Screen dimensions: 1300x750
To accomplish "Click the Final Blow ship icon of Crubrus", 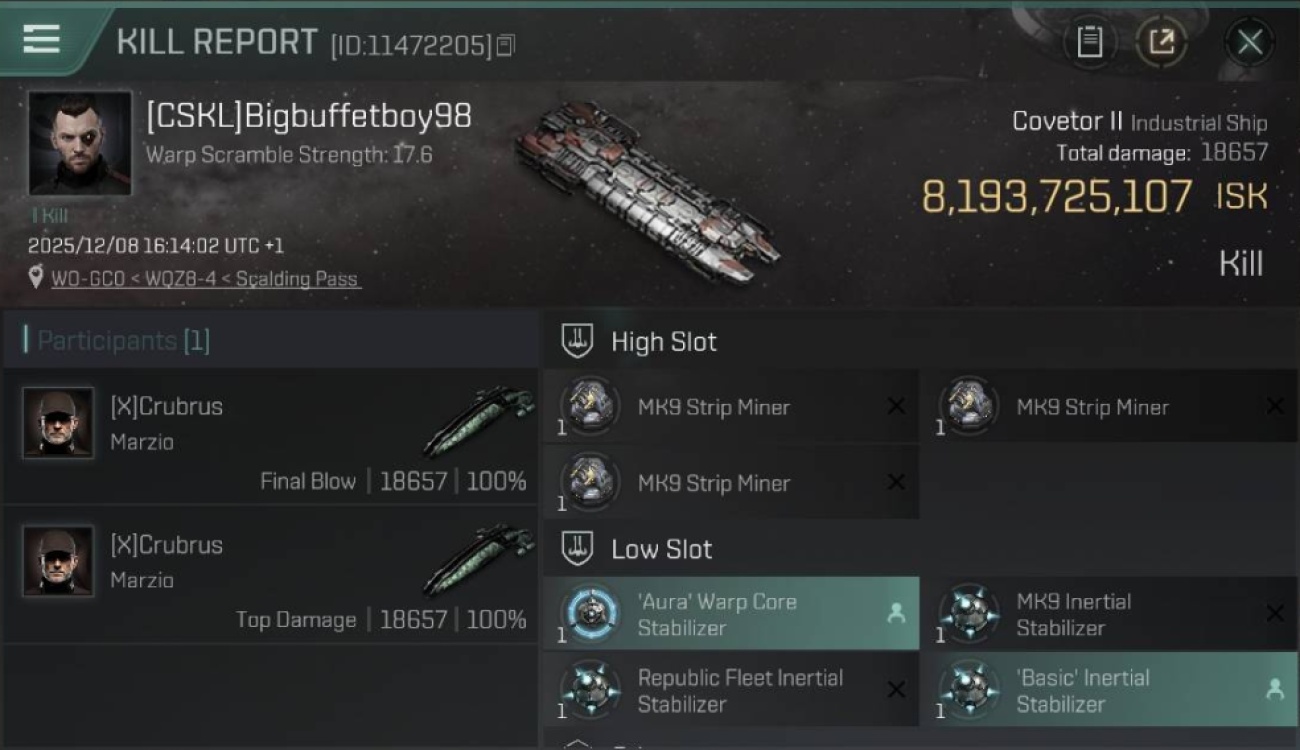I will click(480, 420).
